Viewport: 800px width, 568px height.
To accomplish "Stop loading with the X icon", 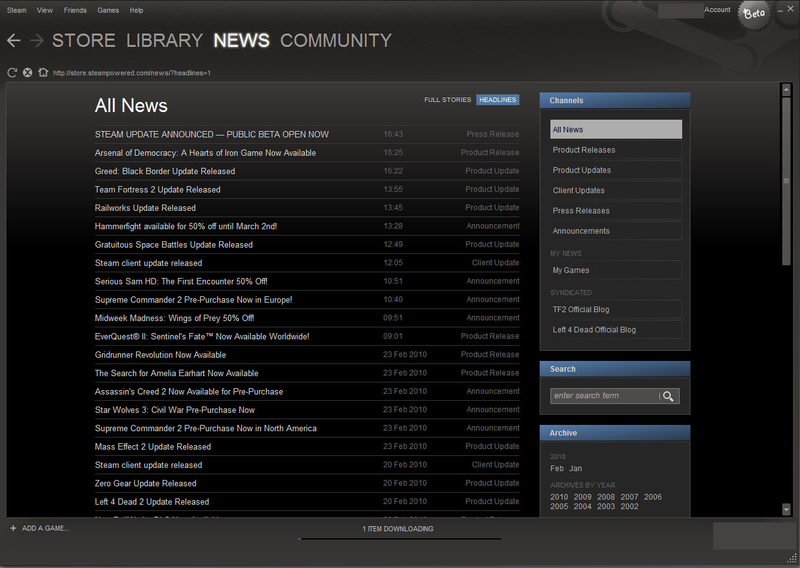I will point(28,72).
